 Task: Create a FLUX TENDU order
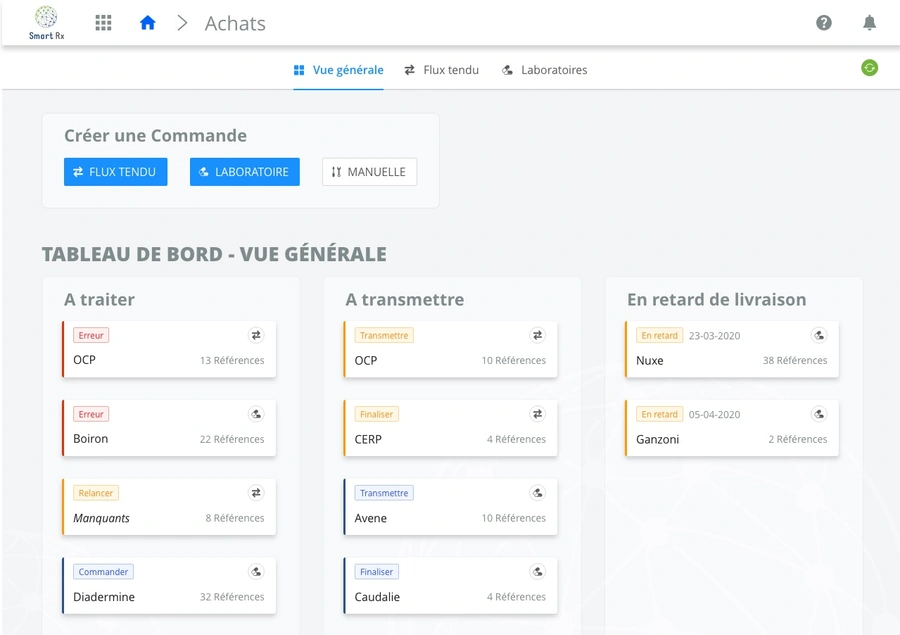[115, 172]
